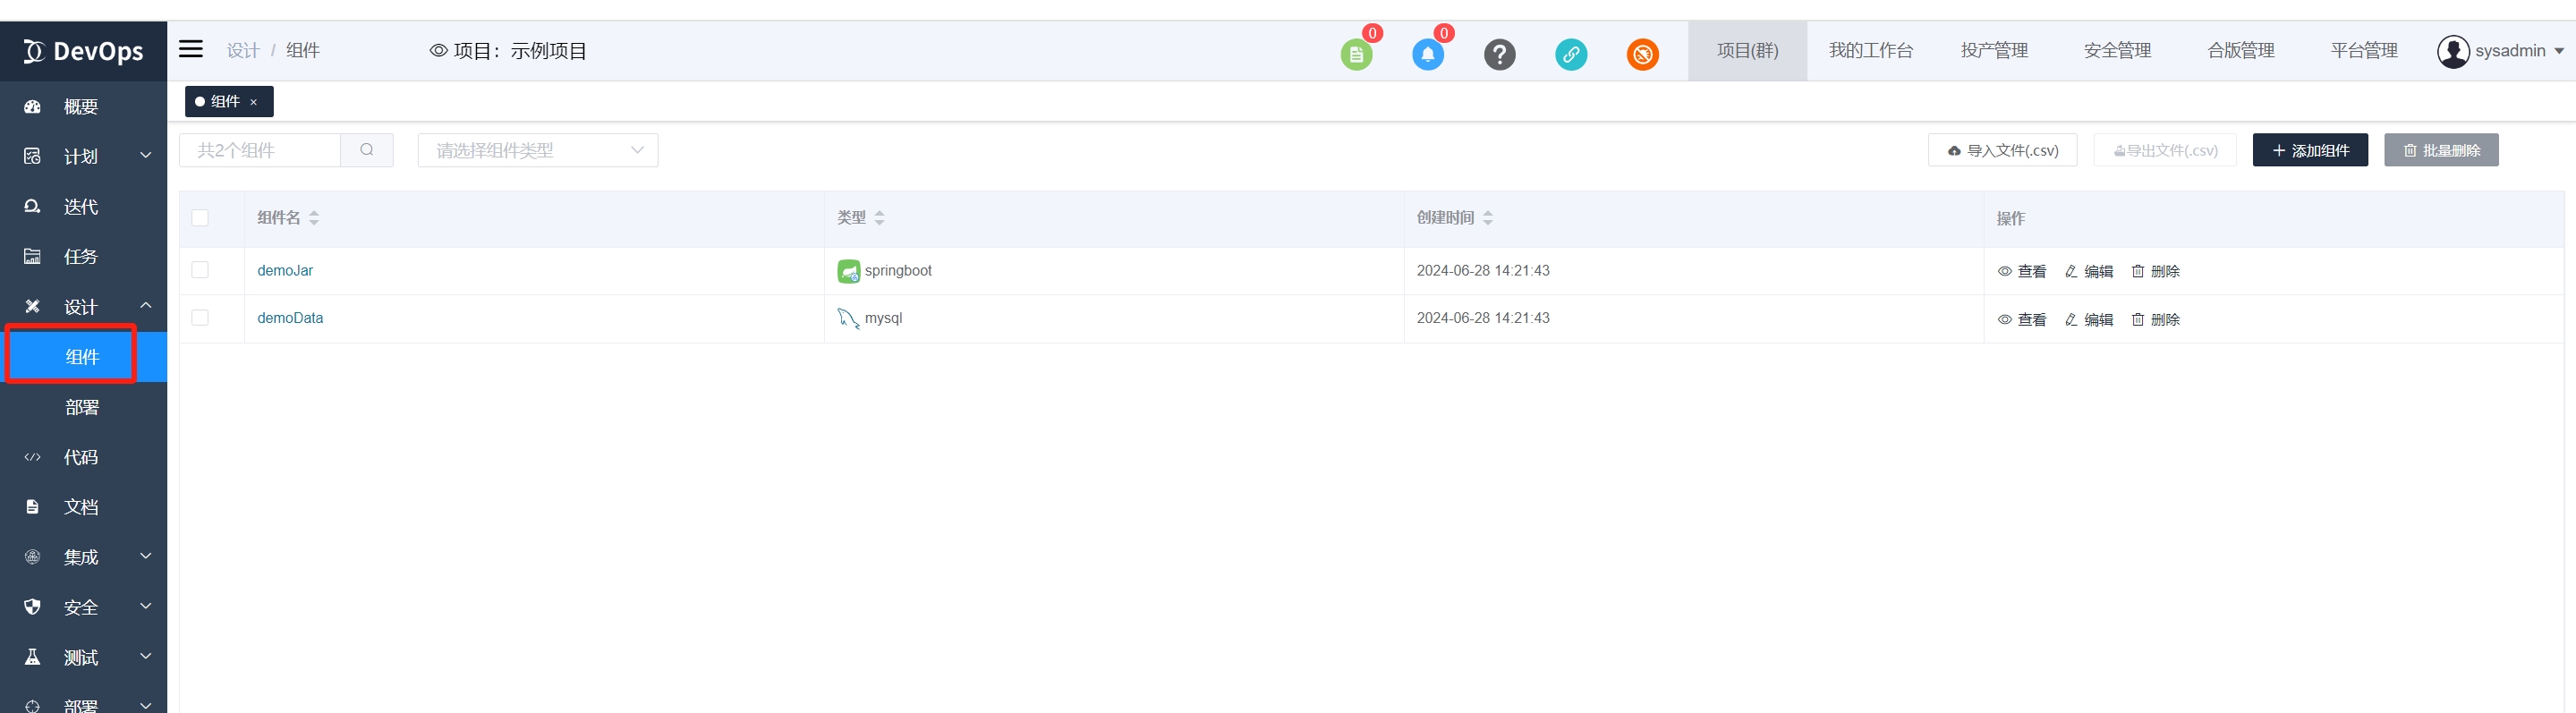
Task: Open the 请选择组件类型 dropdown
Action: click(538, 150)
